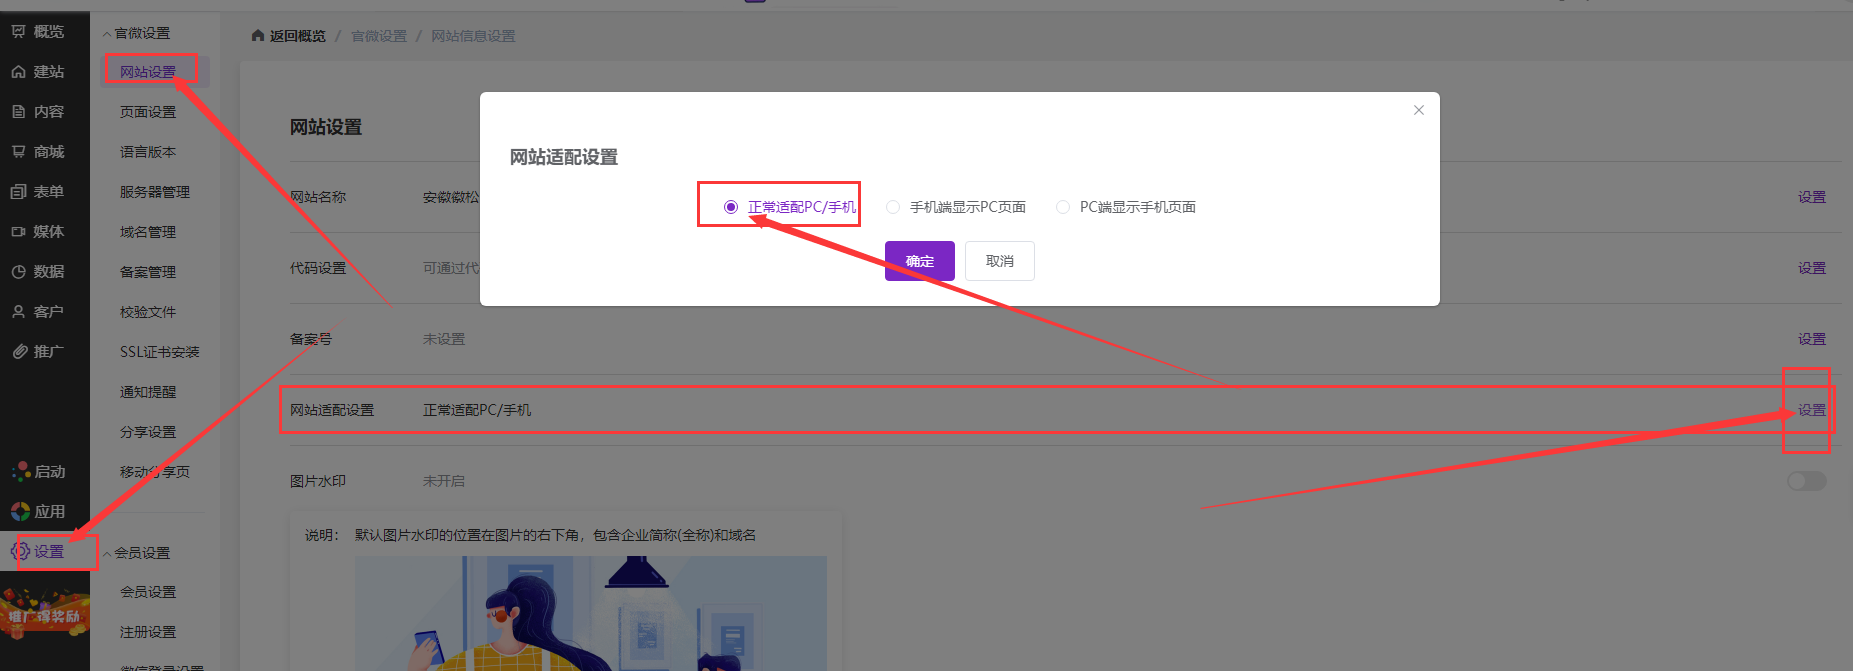Image resolution: width=1853 pixels, height=671 pixels.
Task: Select the 手机端显示PC页面 radio option
Action: coord(893,207)
